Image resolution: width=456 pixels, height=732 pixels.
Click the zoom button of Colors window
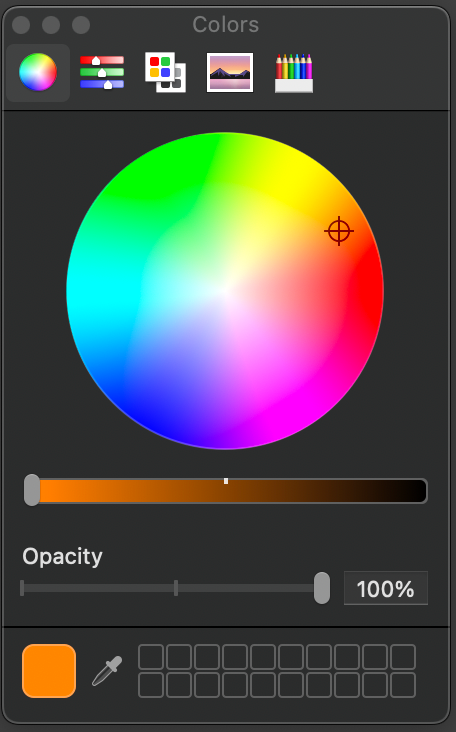(81, 25)
